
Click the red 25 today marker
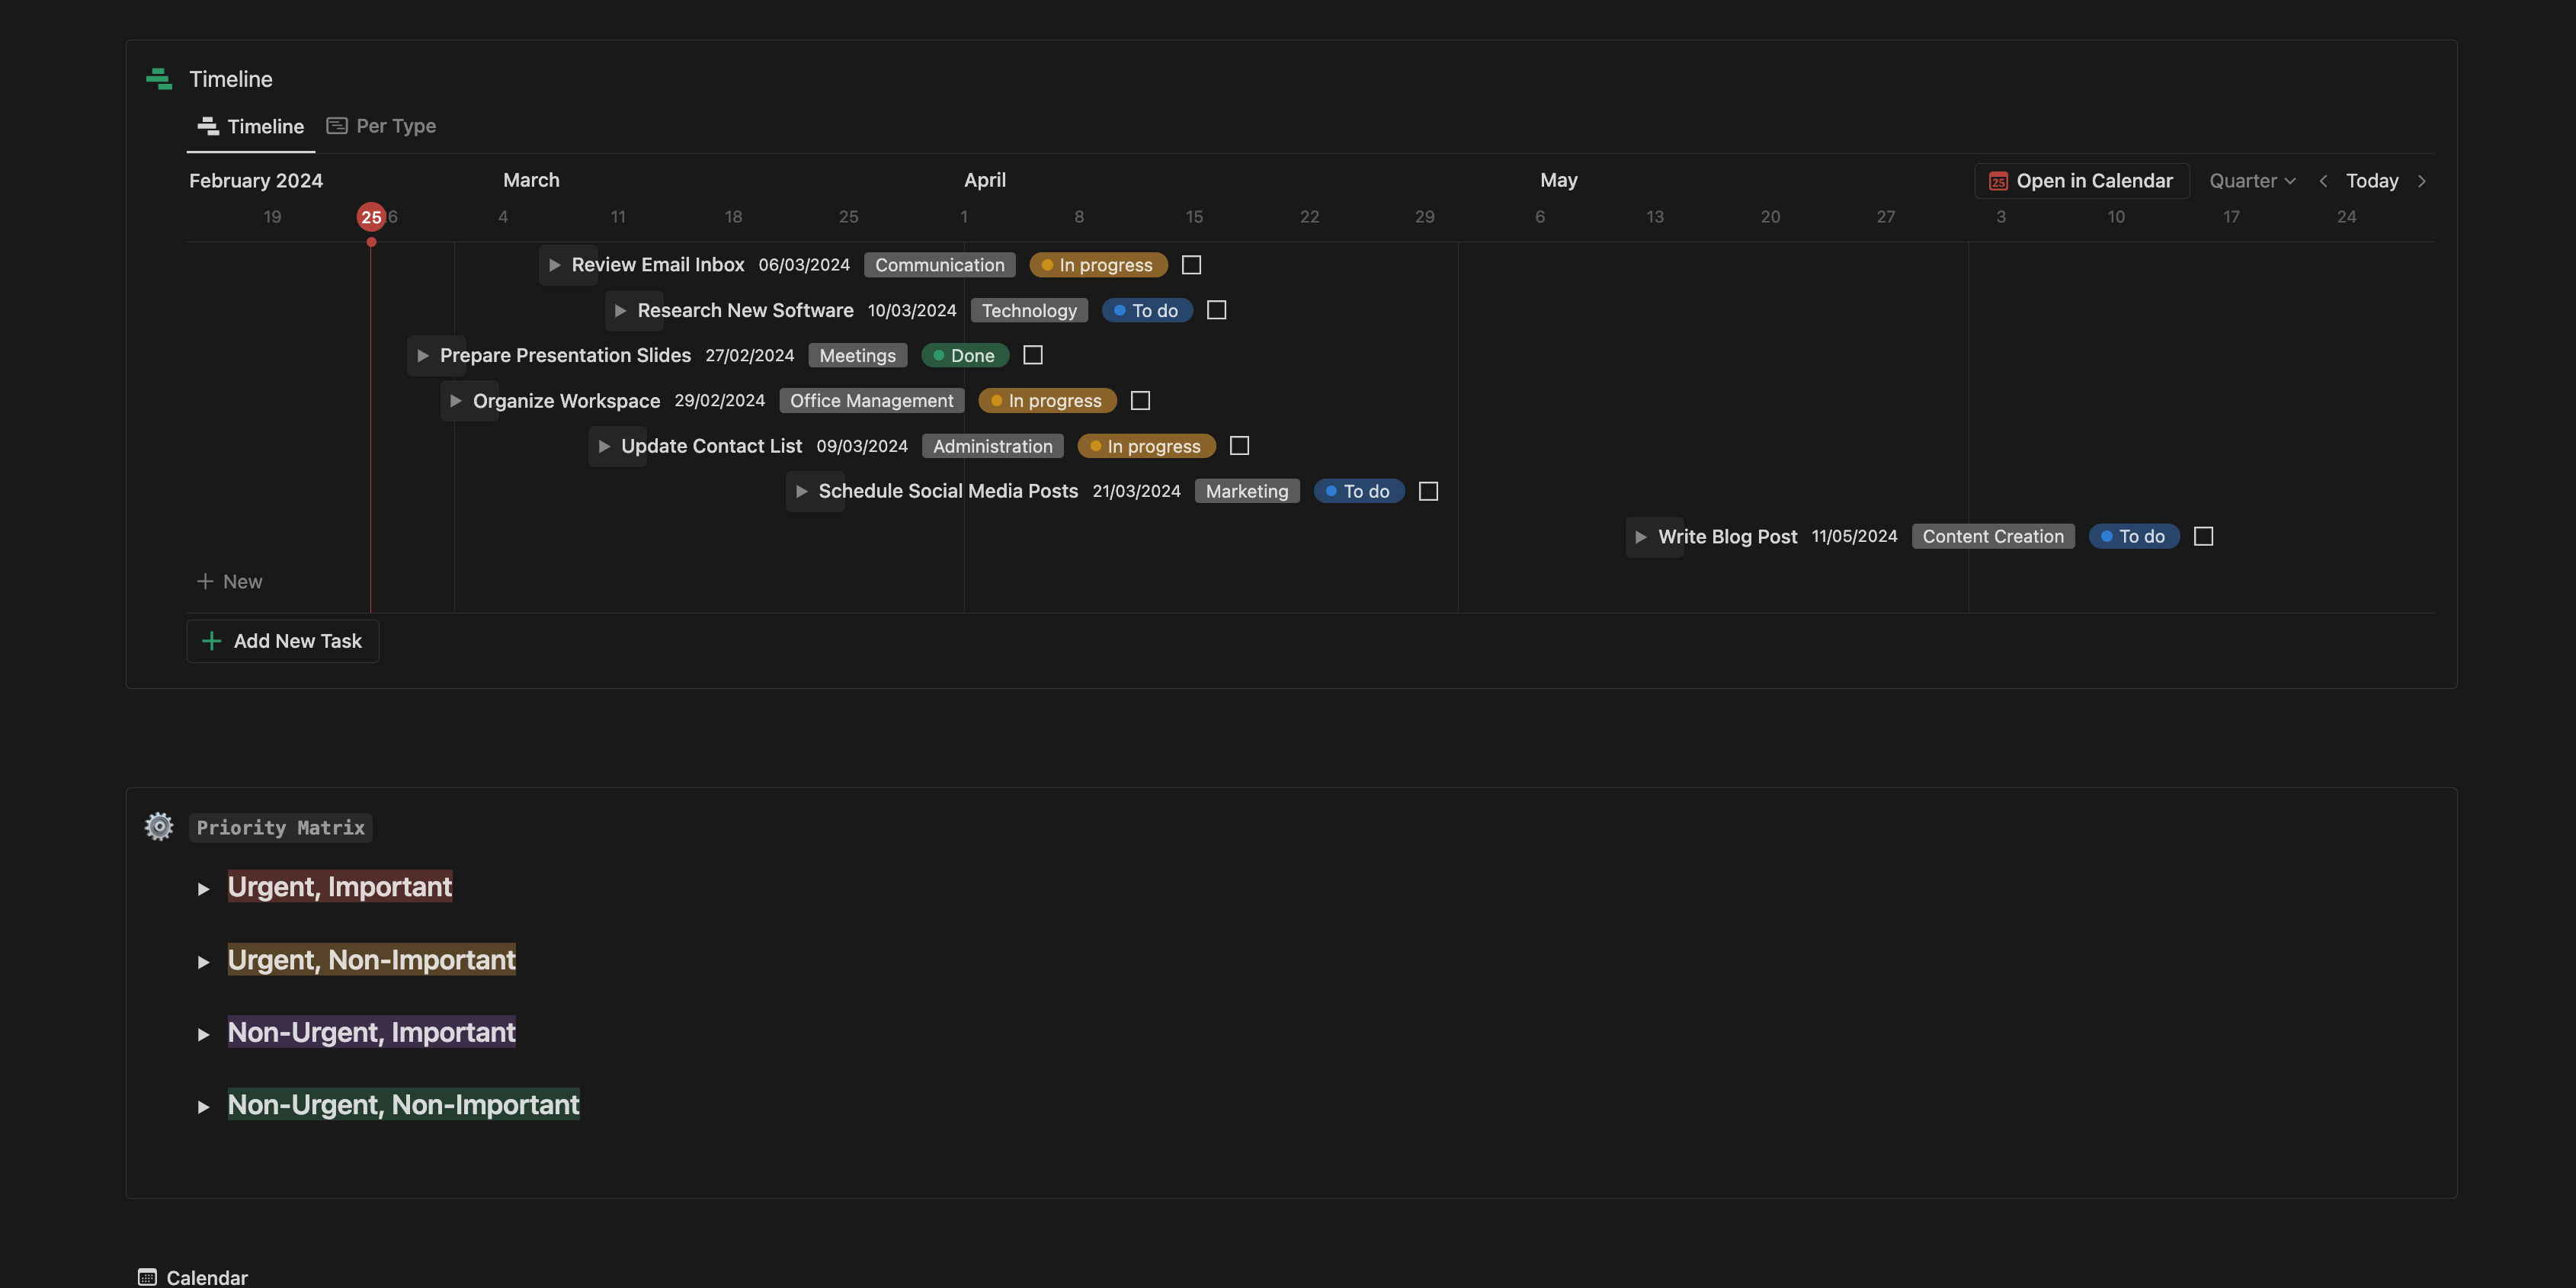click(371, 217)
